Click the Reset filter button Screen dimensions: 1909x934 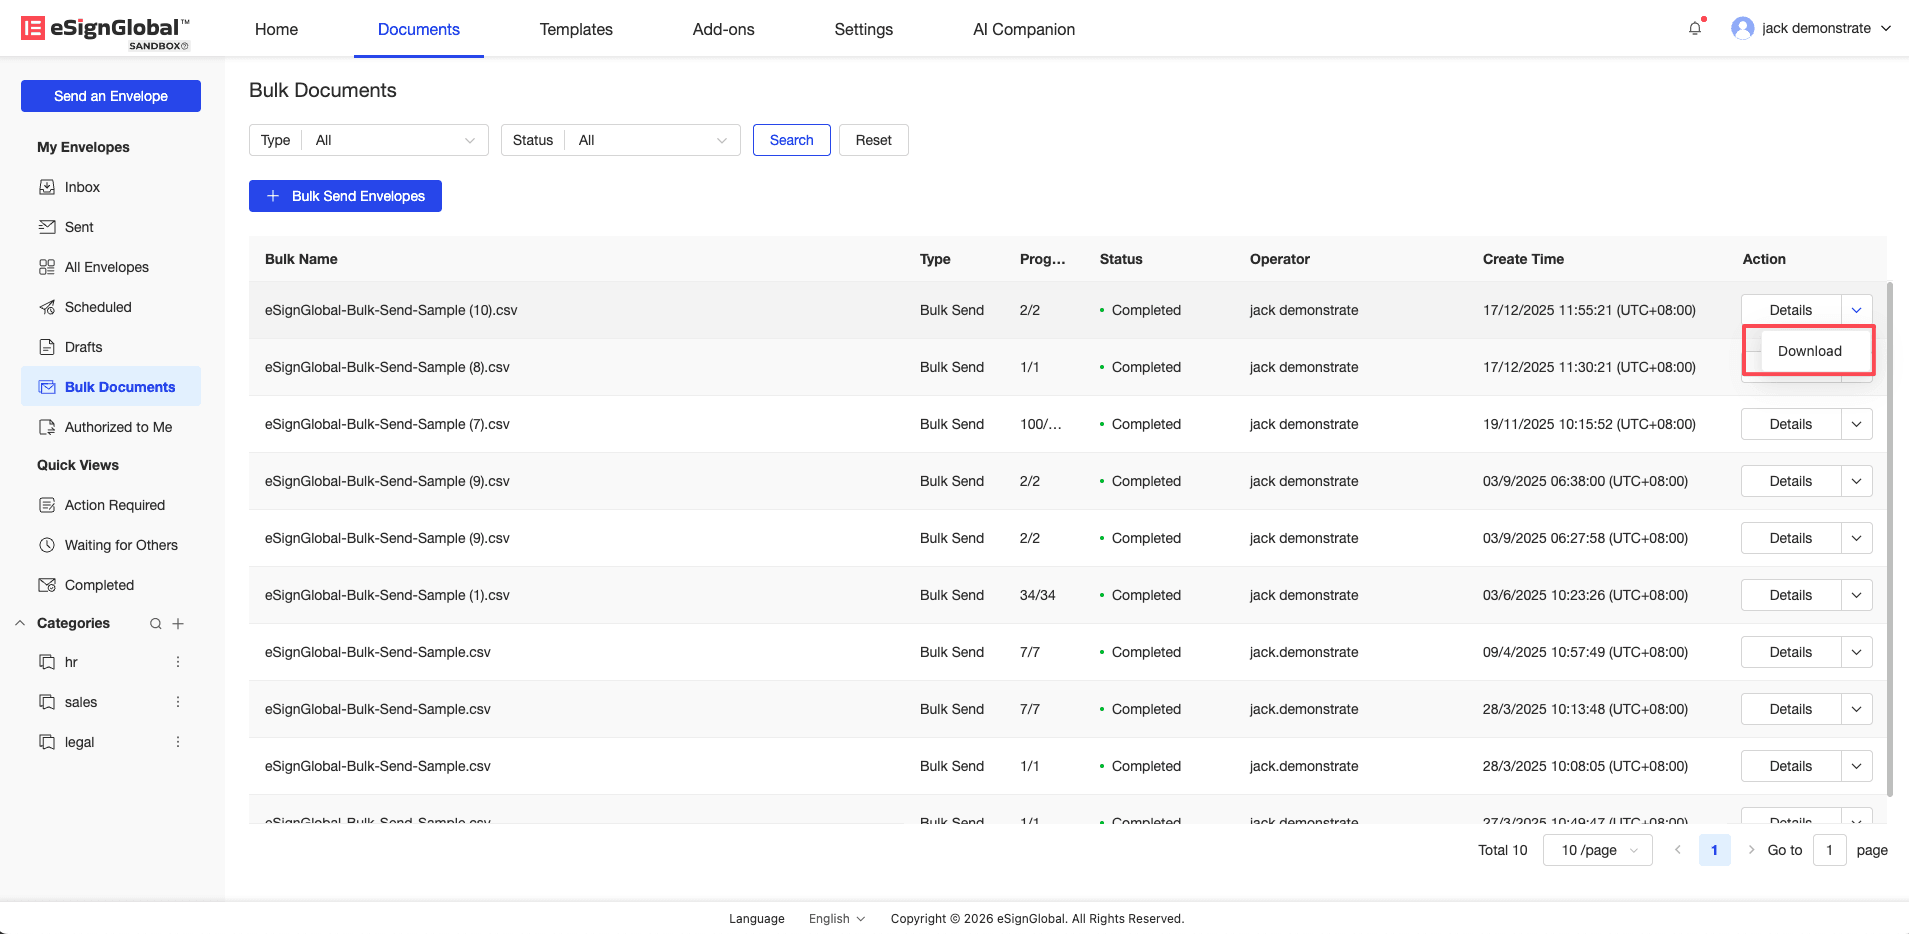click(x=873, y=140)
